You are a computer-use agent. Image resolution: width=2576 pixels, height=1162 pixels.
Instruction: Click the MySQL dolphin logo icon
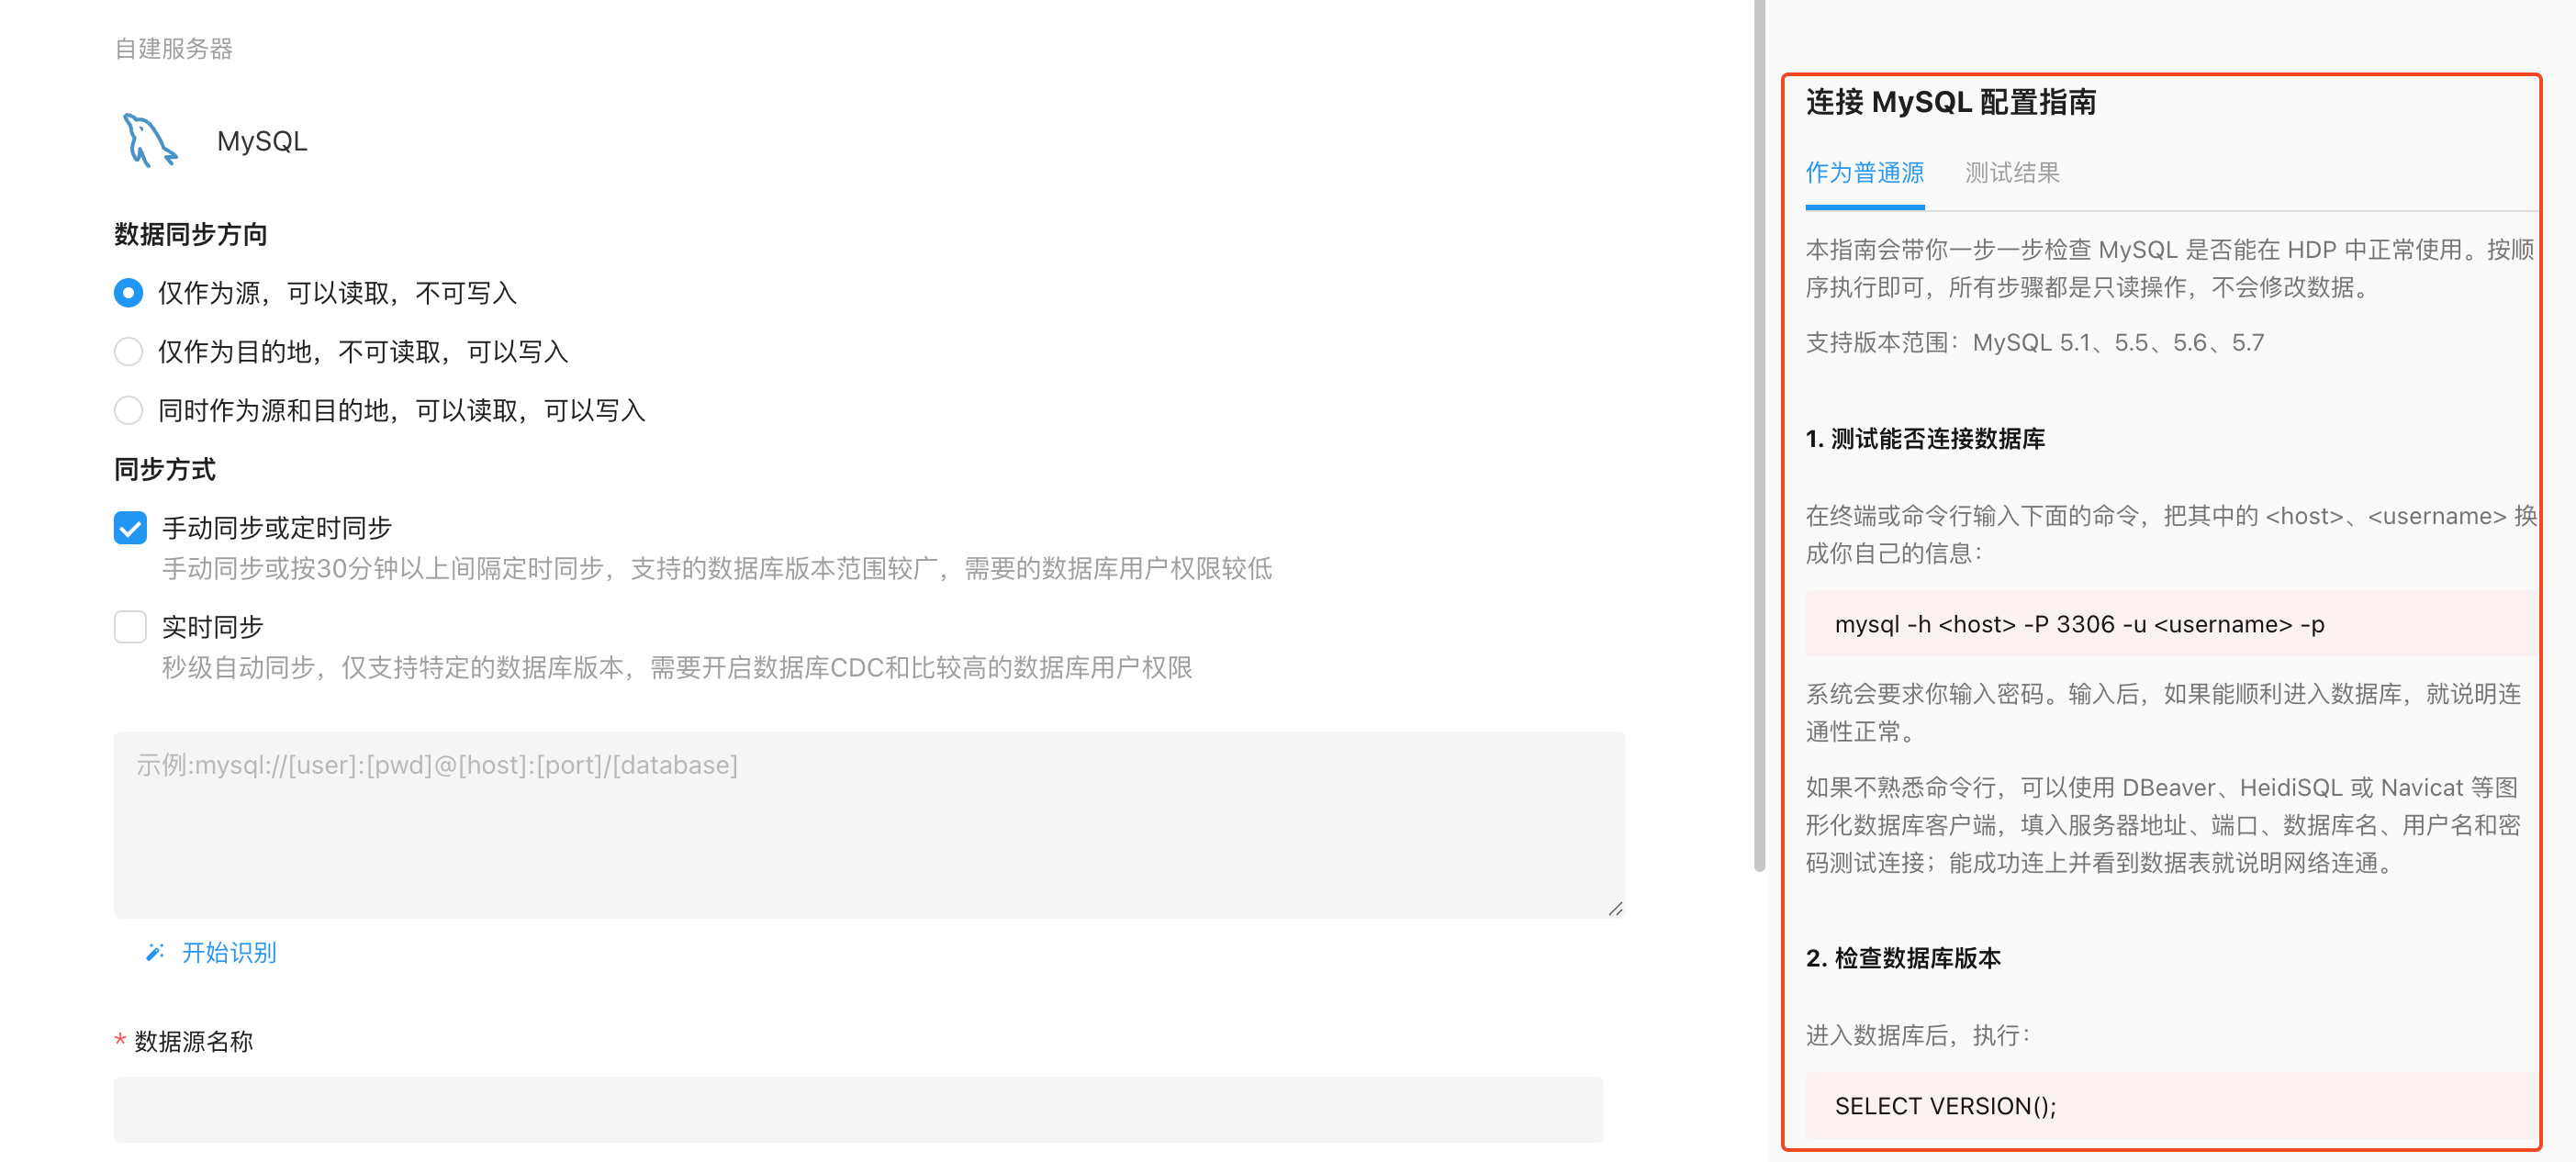pos(149,141)
